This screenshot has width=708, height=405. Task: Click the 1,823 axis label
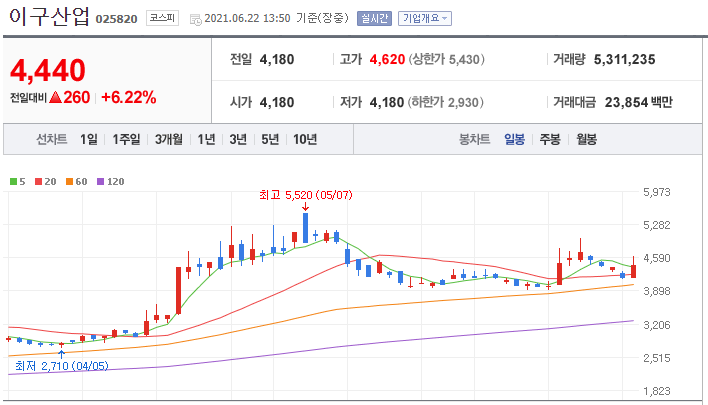pos(657,391)
